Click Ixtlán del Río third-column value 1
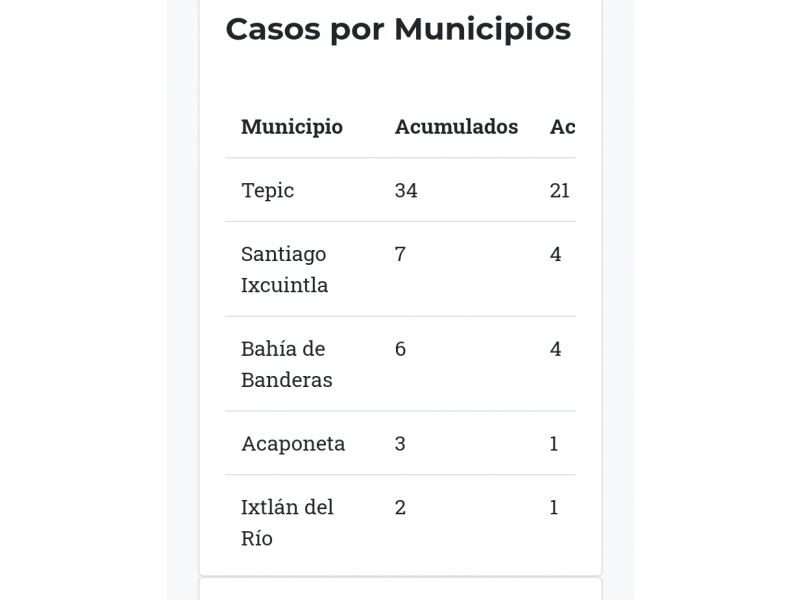This screenshot has height=600, width=800. (554, 507)
